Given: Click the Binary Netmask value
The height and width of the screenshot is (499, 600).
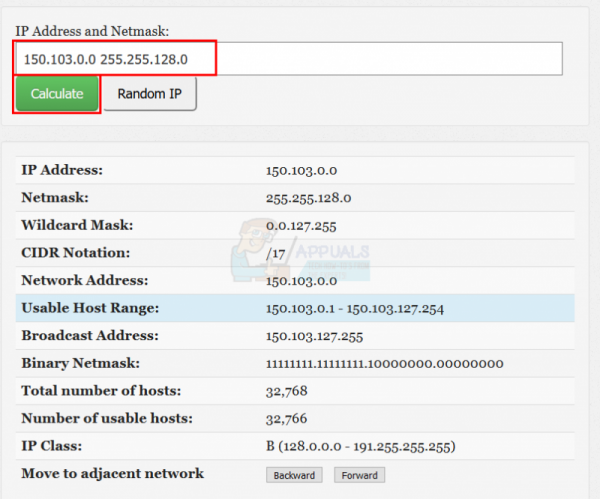Looking at the screenshot, I should [385, 364].
